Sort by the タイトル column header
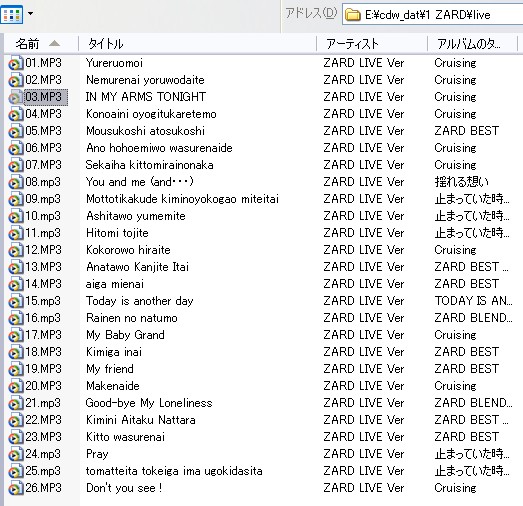This screenshot has width=523, height=506. [197, 44]
